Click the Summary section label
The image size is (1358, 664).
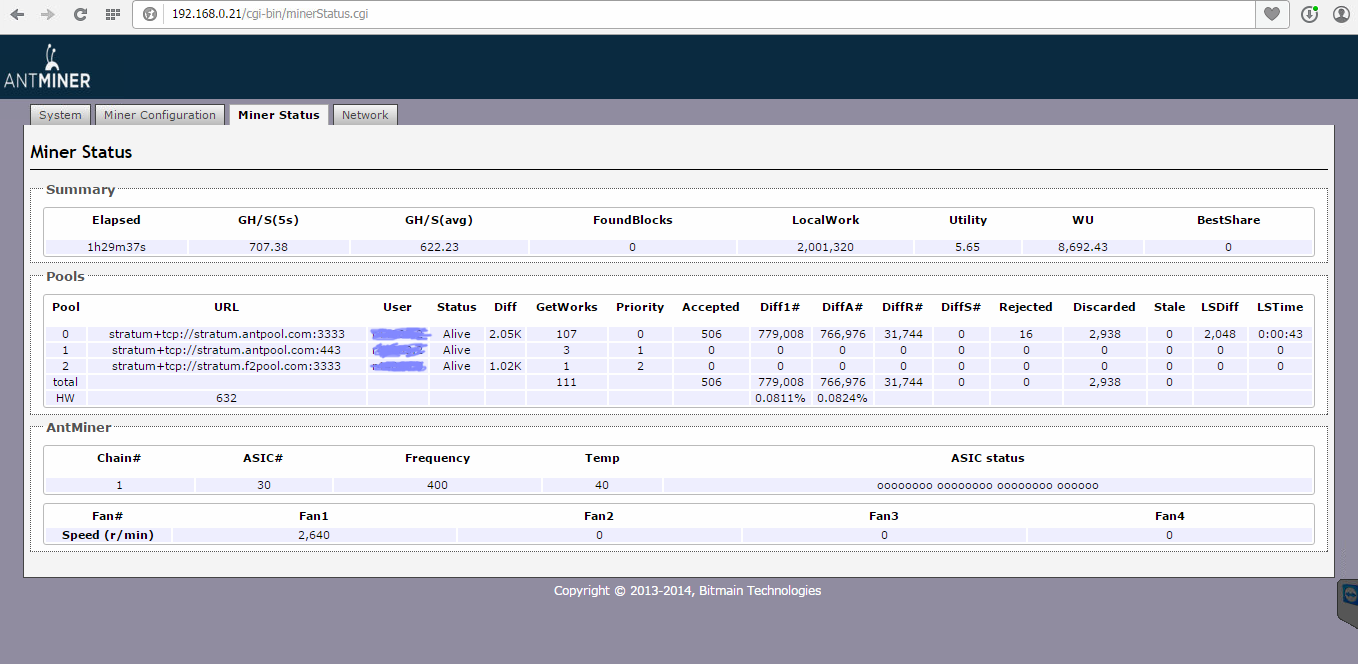click(80, 189)
